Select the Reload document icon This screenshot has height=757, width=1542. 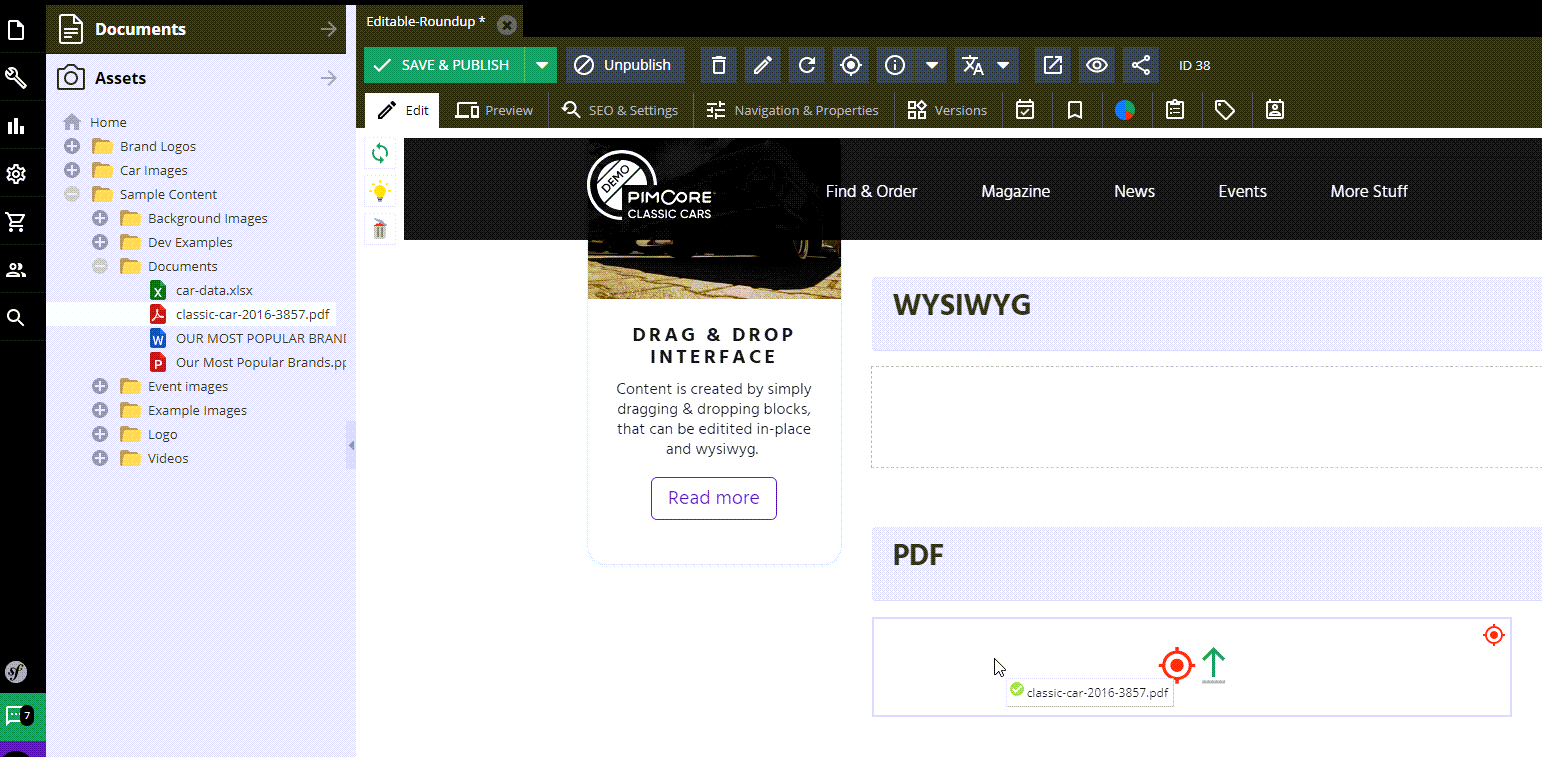807,65
